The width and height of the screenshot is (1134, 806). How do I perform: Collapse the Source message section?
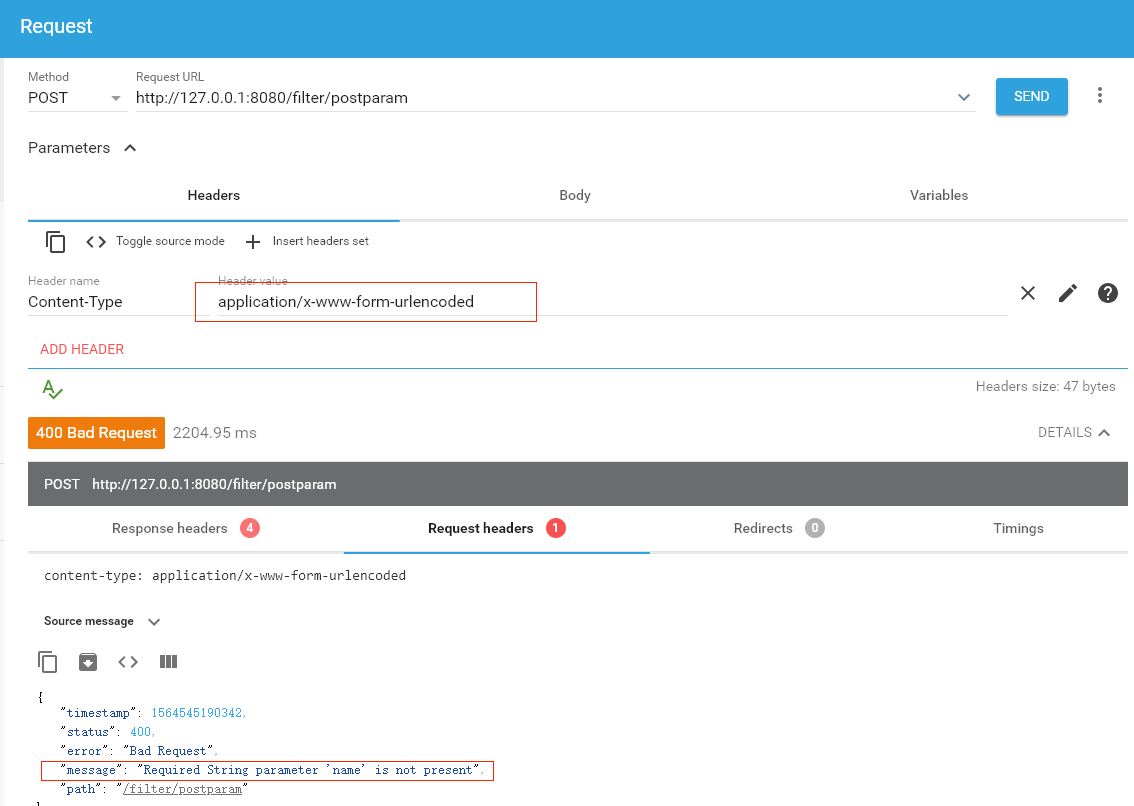pos(154,621)
